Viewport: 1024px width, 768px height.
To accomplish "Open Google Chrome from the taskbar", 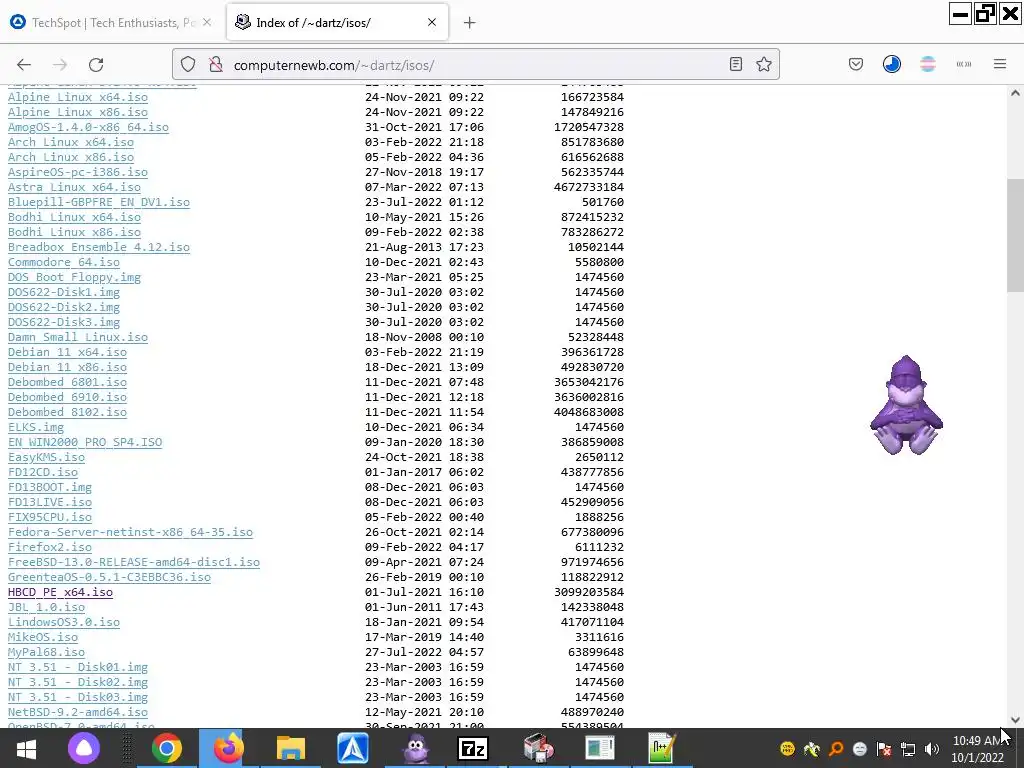I will (167, 748).
